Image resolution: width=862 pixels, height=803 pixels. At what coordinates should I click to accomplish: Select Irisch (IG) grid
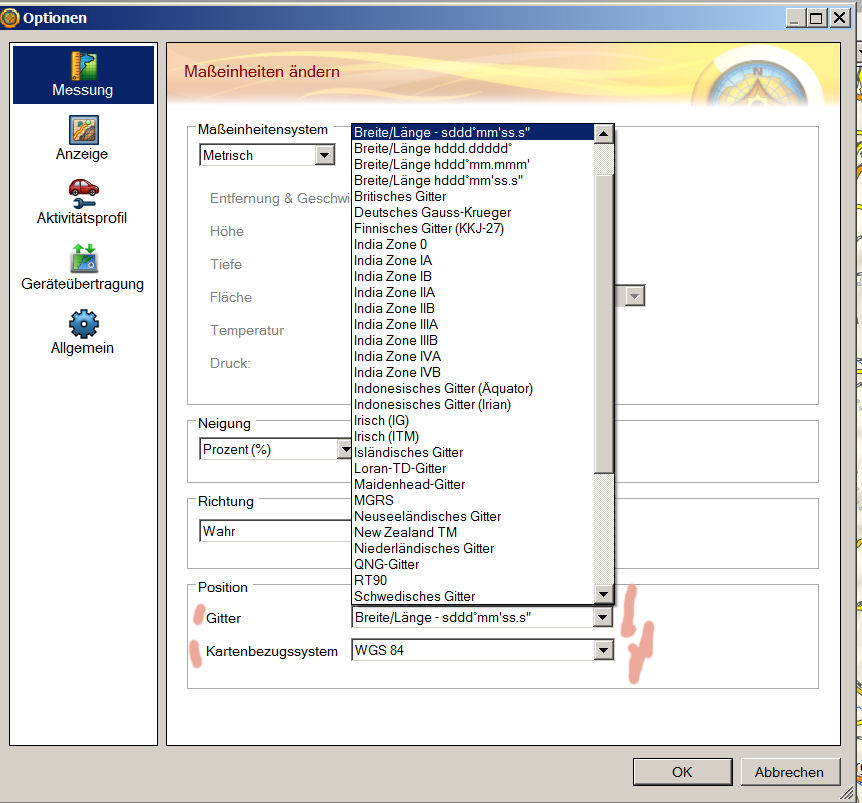tap(473, 420)
